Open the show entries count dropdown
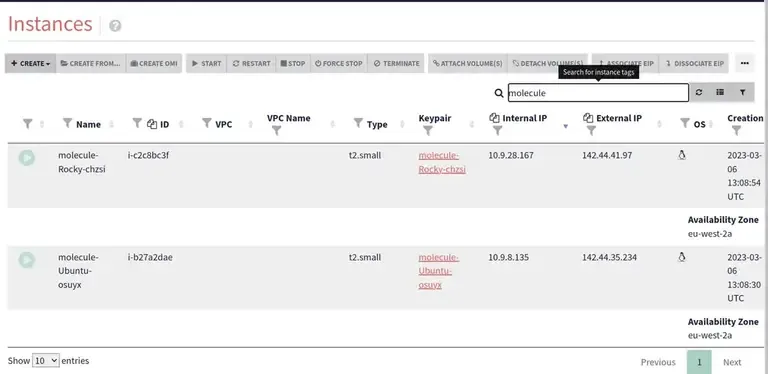 46,361
